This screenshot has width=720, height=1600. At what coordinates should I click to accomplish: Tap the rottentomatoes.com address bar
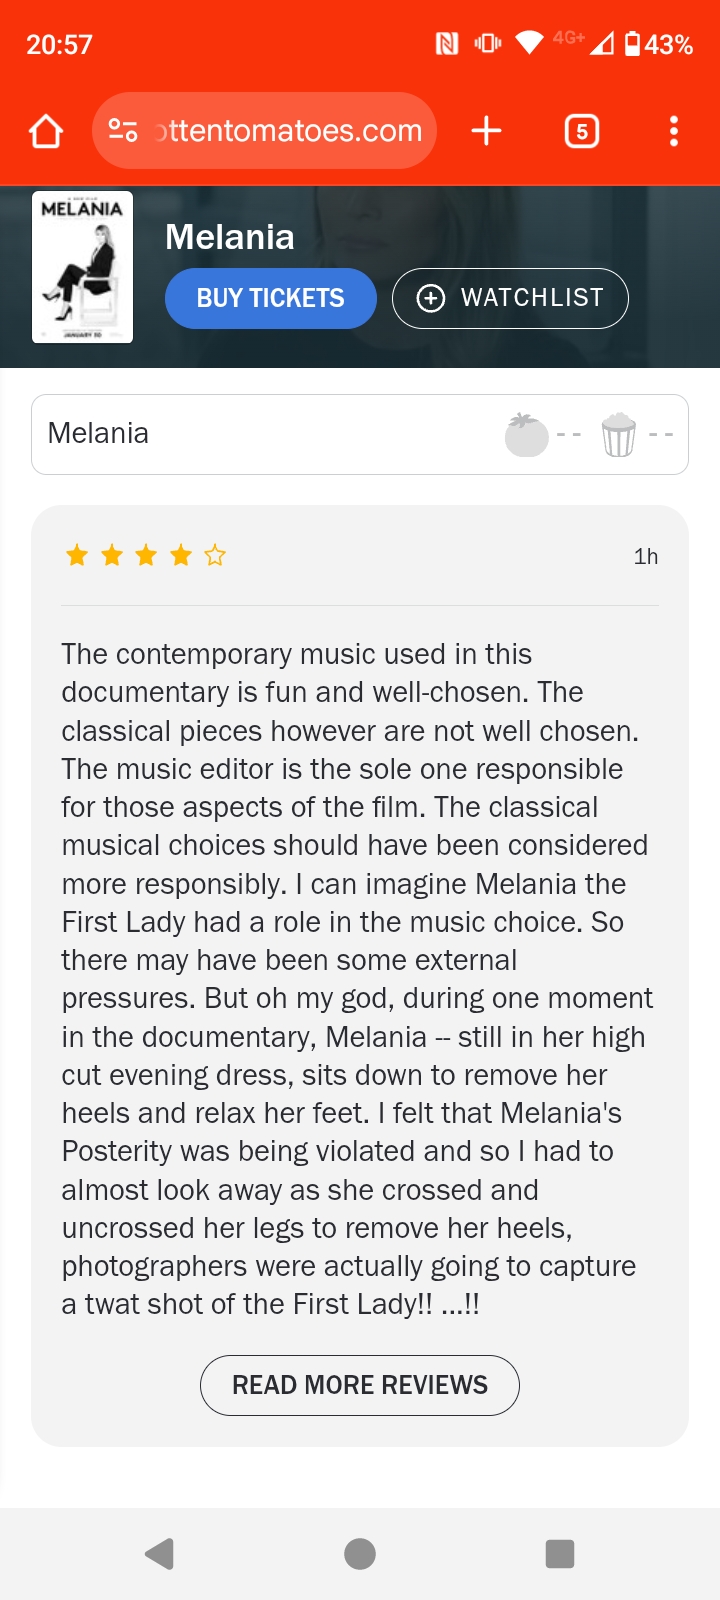288,131
